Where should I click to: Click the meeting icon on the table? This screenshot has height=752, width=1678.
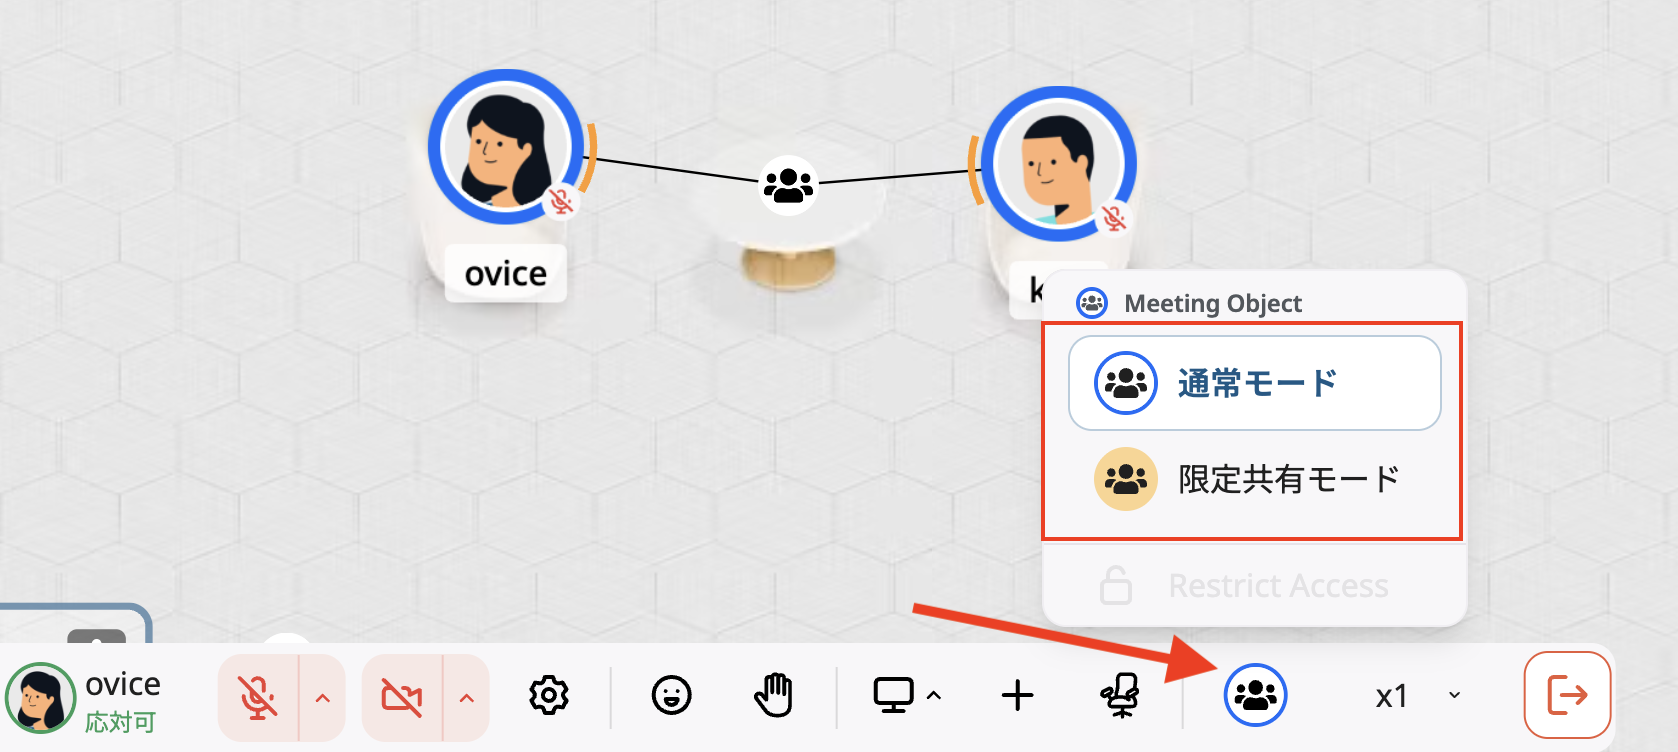(x=788, y=185)
